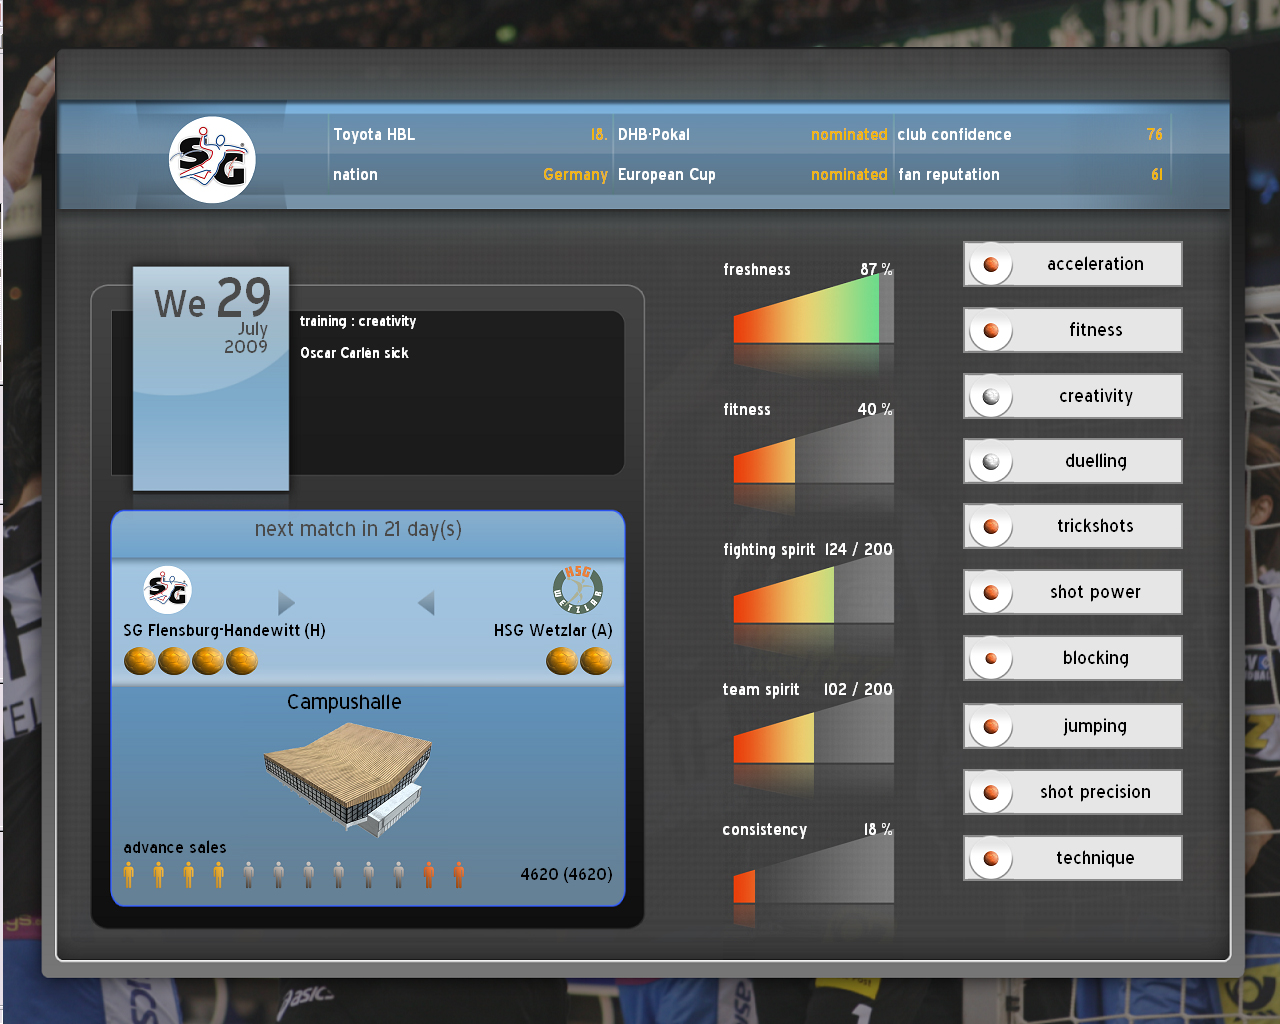Toggle acceleration training option
The height and width of the screenshot is (1024, 1280).
[1073, 264]
